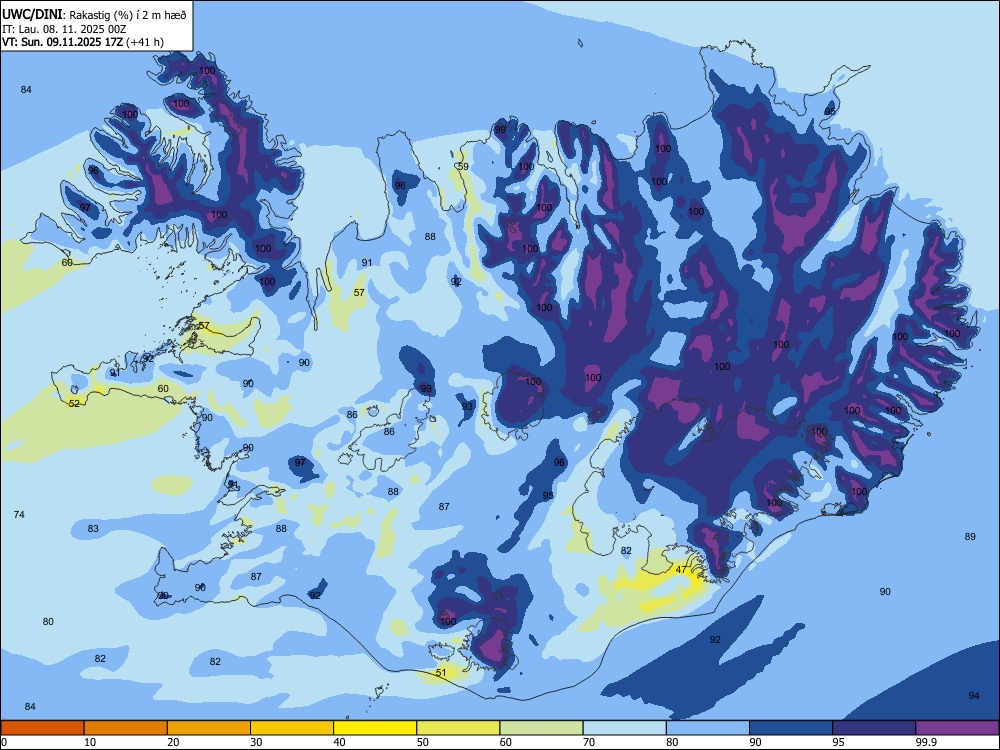Click the legend tick label '50'

(423, 742)
